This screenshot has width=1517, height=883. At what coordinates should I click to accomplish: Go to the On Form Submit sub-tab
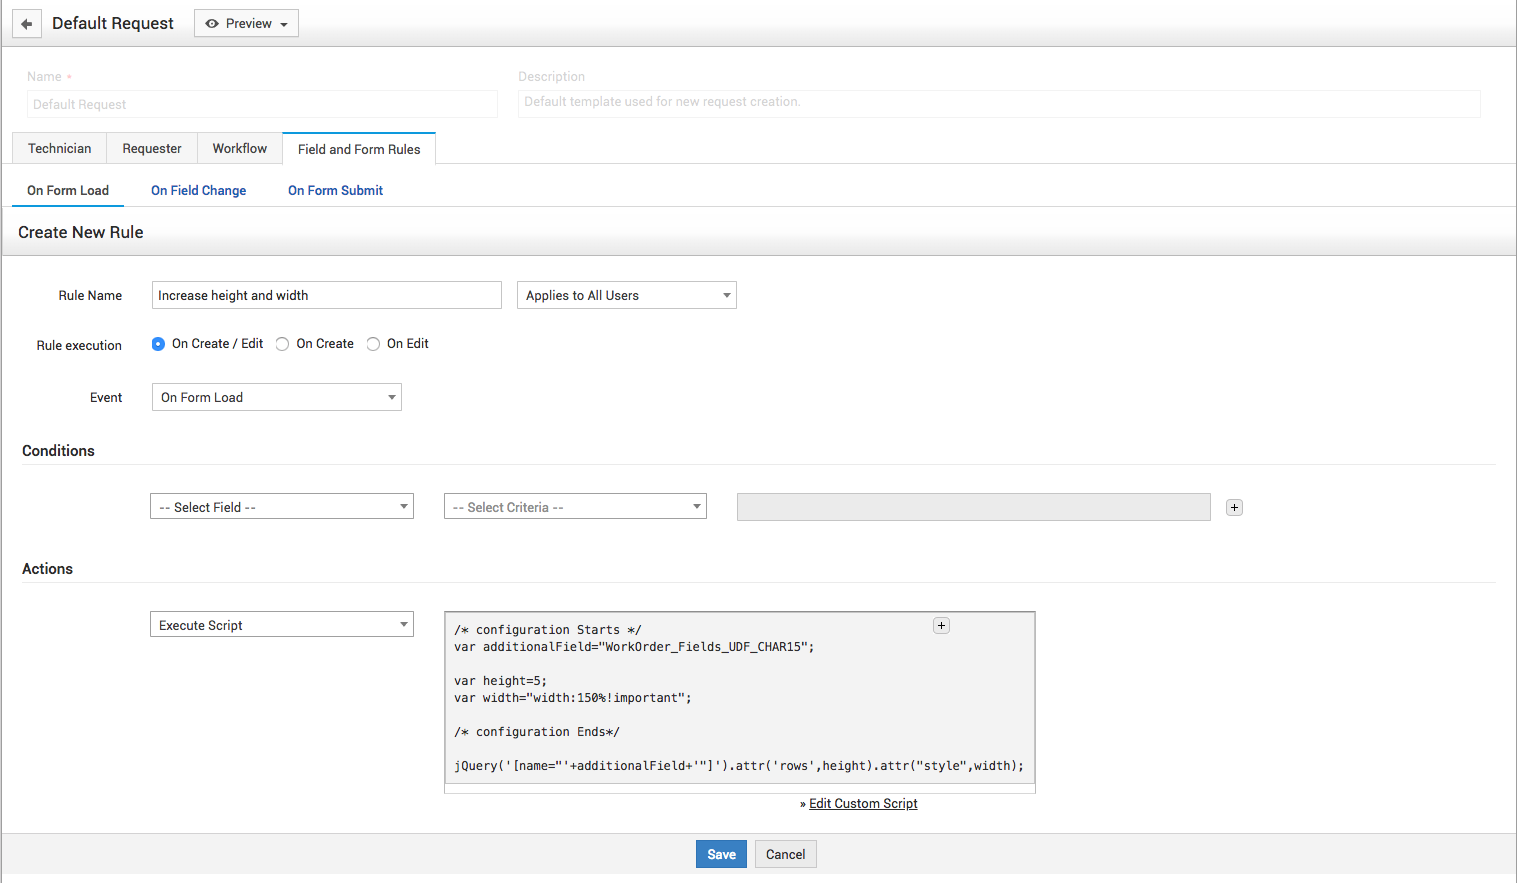point(335,191)
